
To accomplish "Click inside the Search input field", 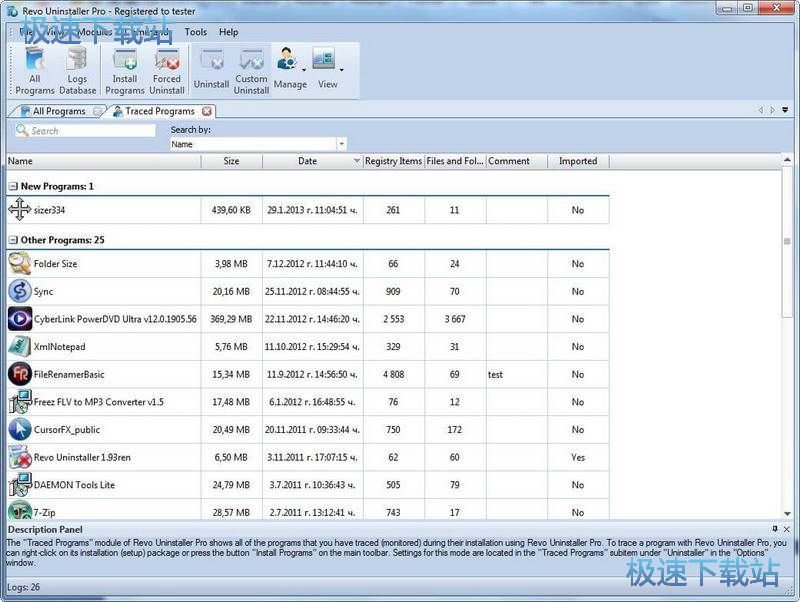I will 85,130.
